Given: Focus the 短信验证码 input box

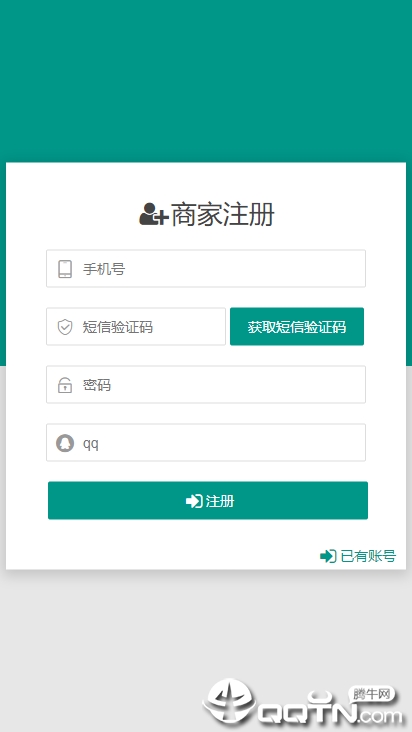Looking at the screenshot, I should (x=136, y=326).
